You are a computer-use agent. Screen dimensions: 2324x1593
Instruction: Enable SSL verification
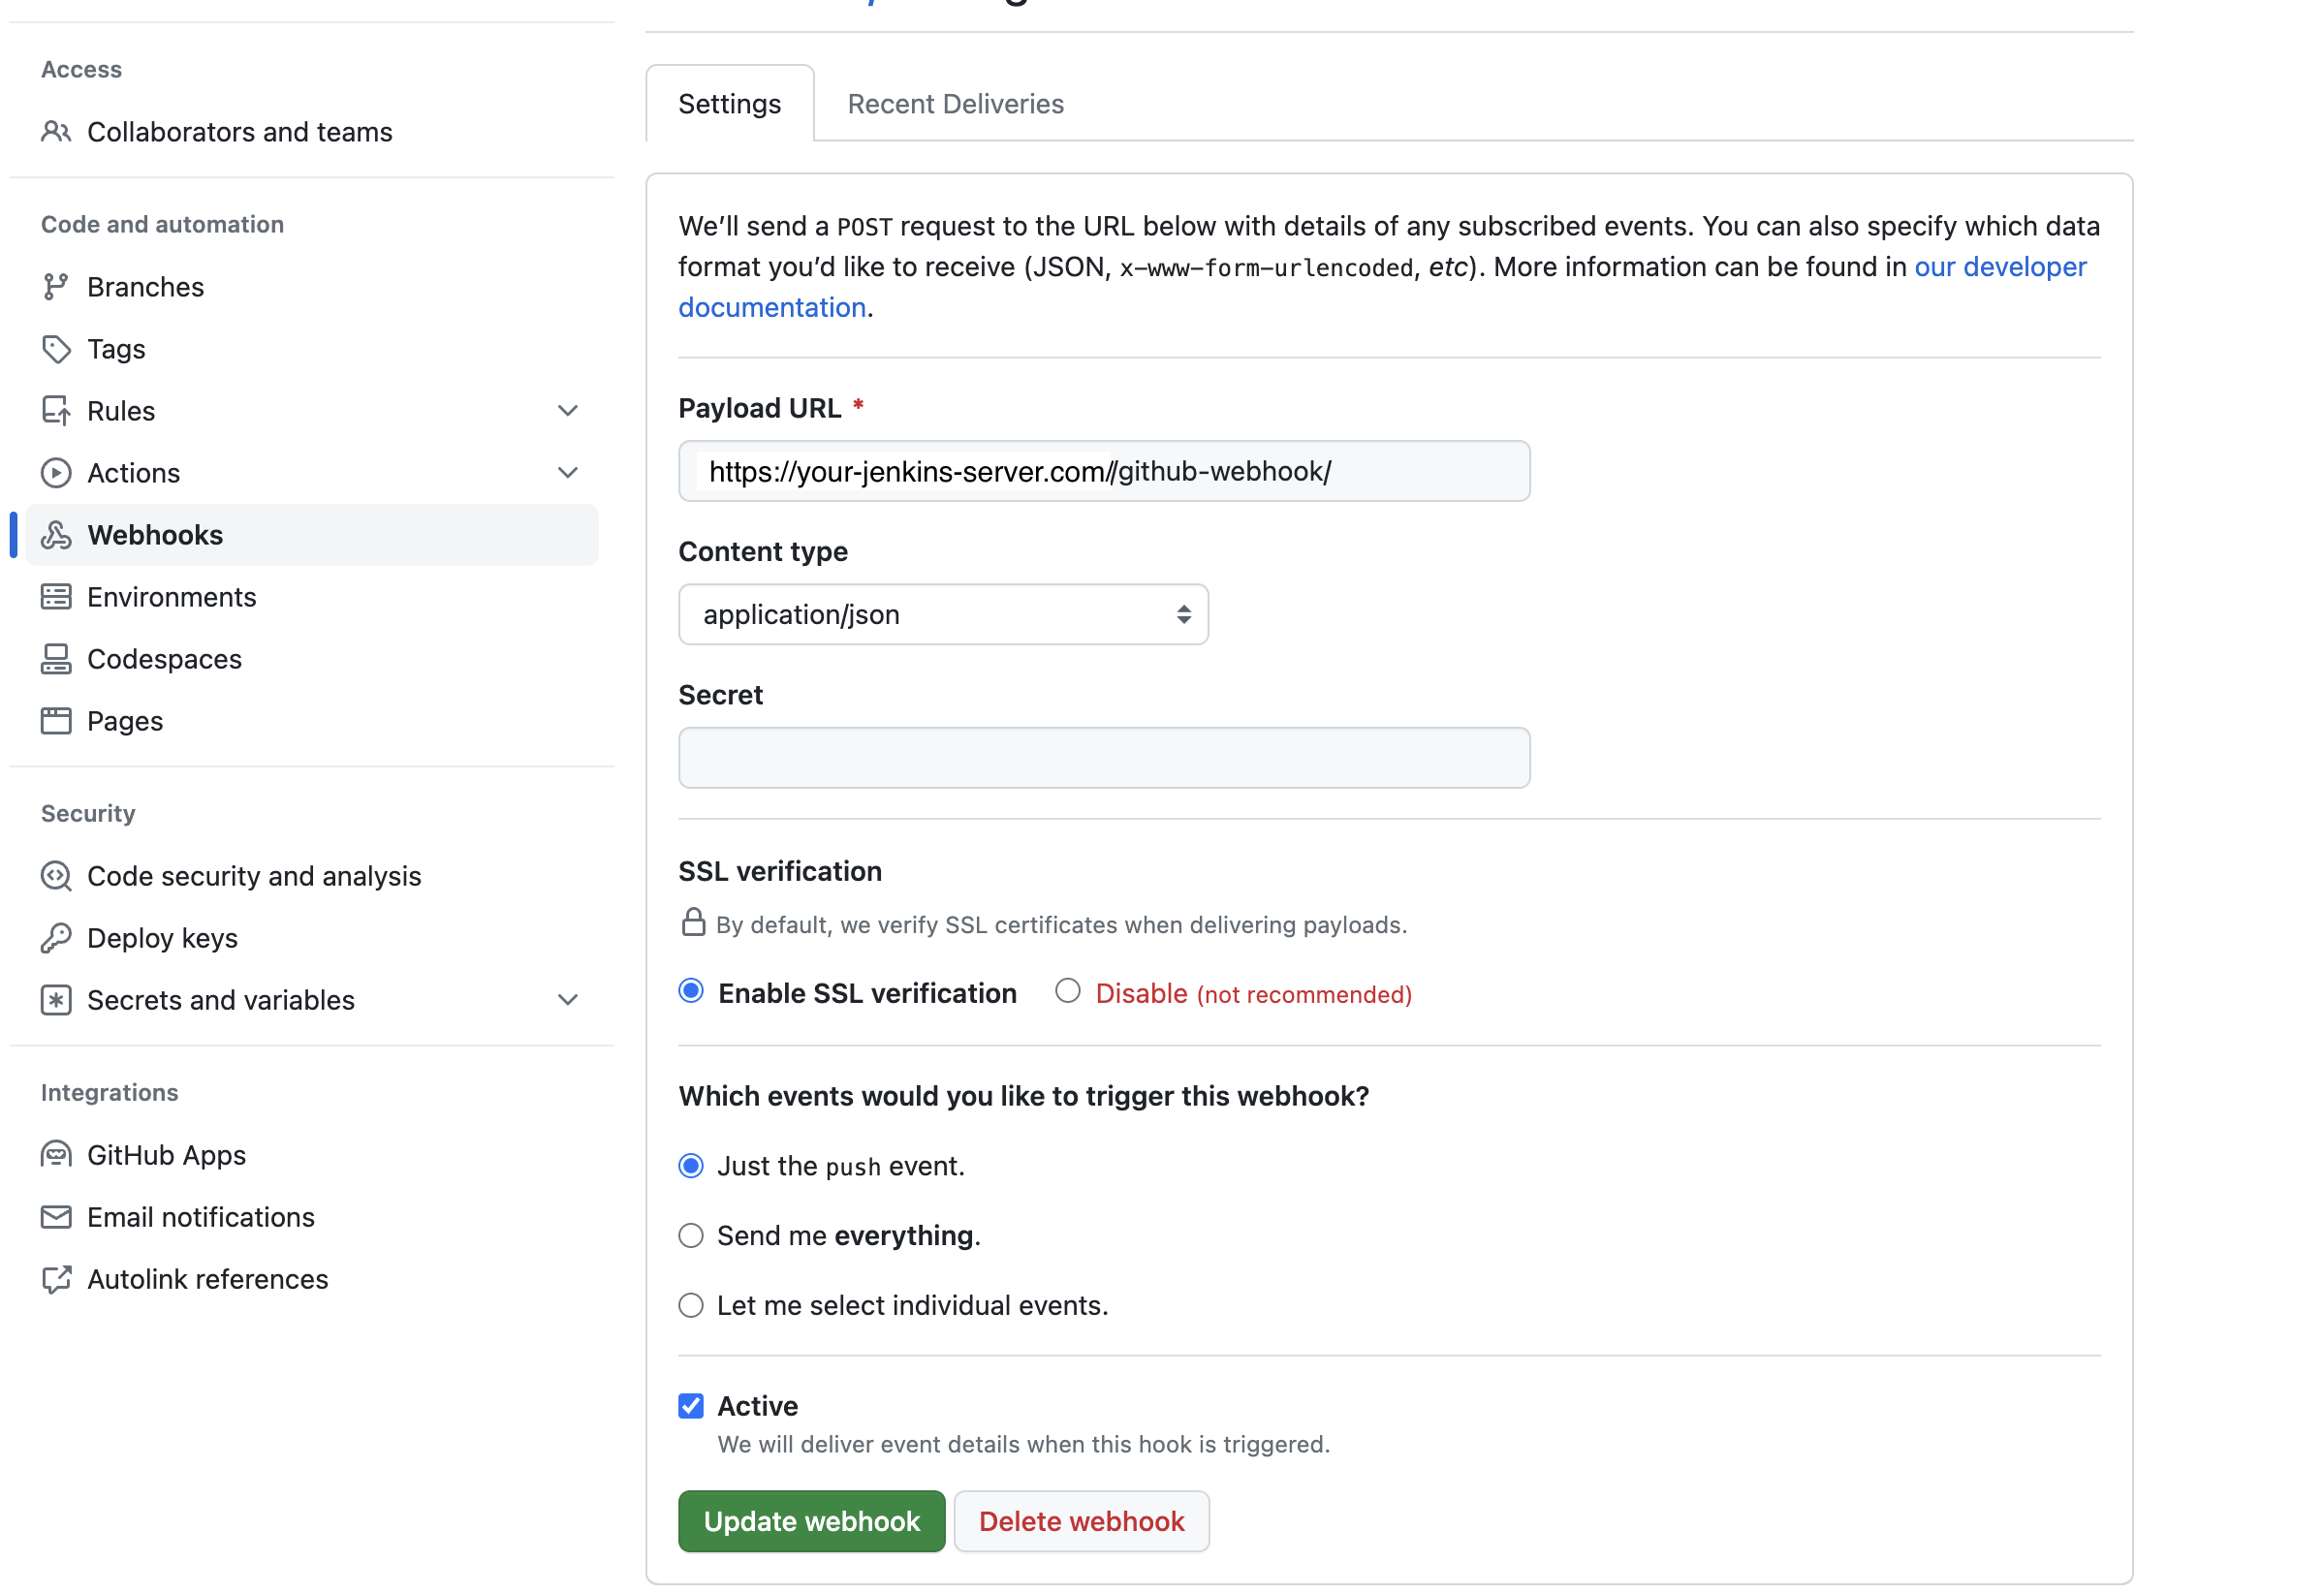point(691,991)
